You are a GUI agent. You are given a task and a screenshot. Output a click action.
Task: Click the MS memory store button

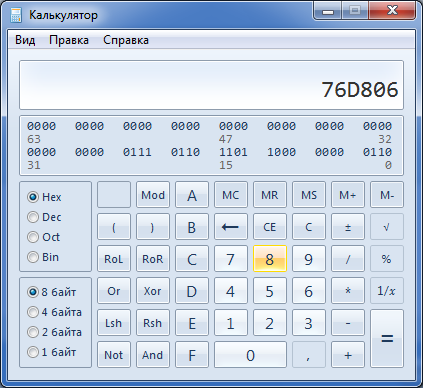click(x=309, y=195)
